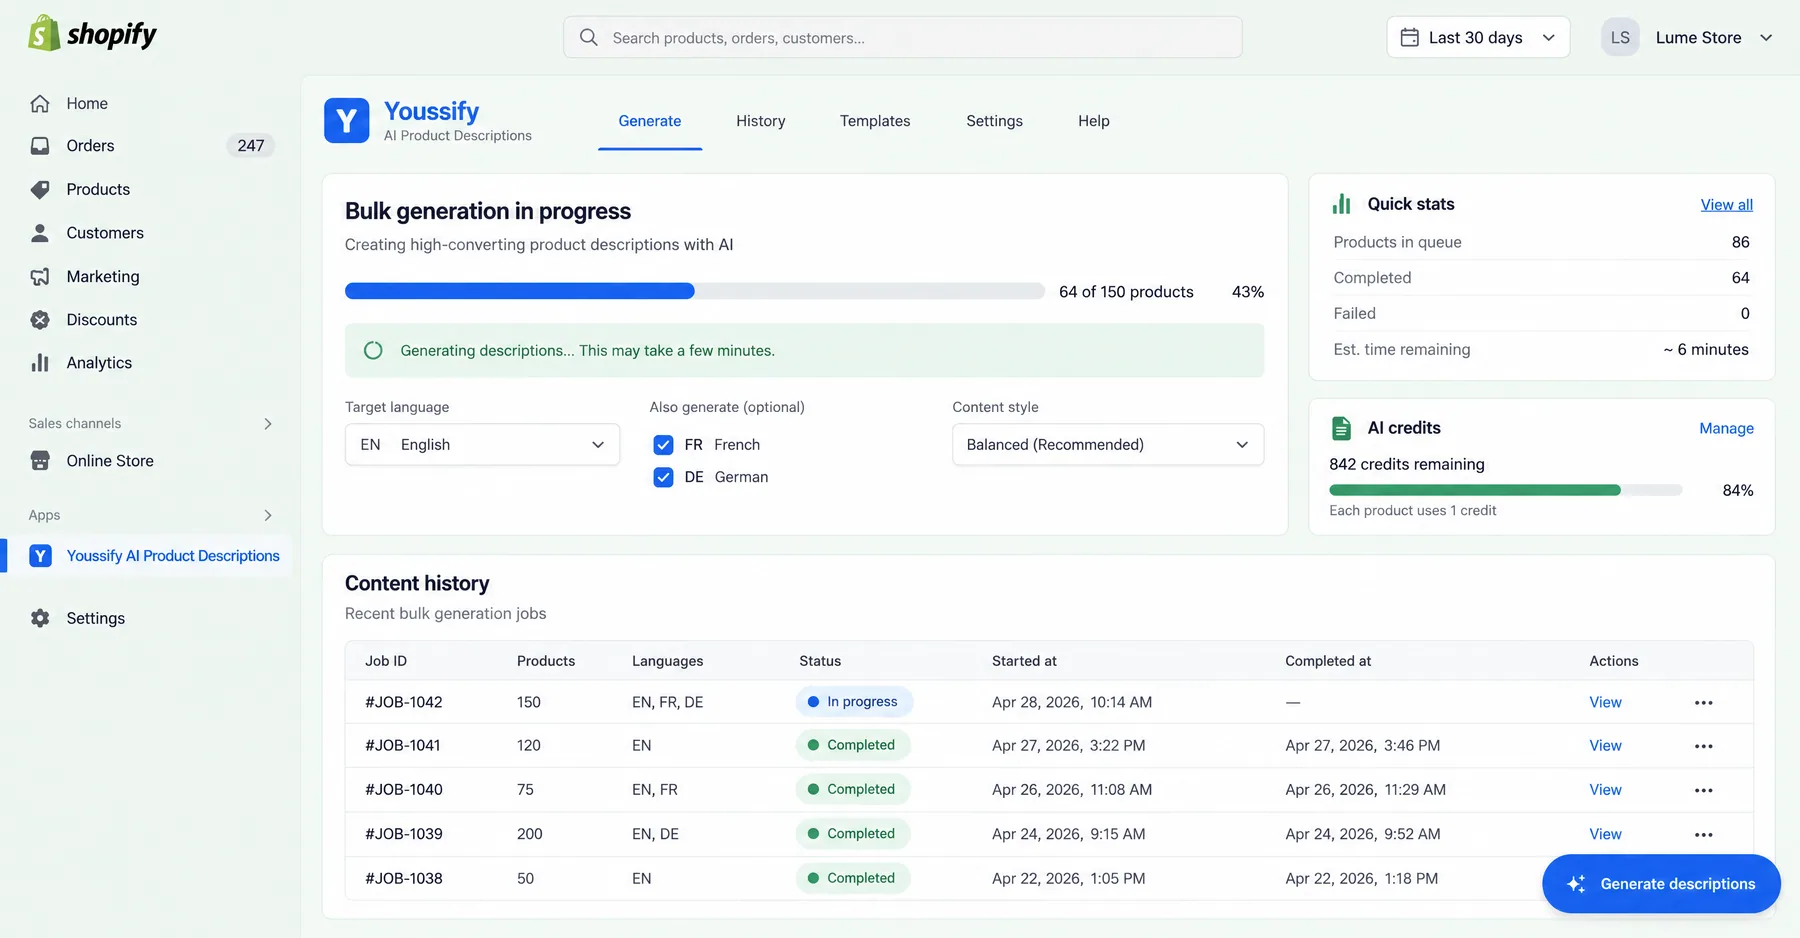Click the large Youssify app logo
Image resolution: width=1800 pixels, height=938 pixels.
(347, 121)
